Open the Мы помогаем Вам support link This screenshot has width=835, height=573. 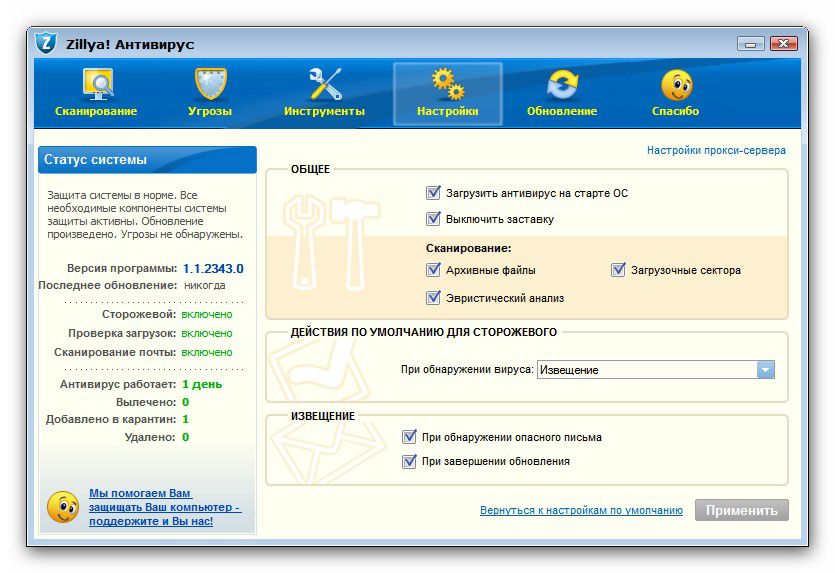(x=165, y=507)
